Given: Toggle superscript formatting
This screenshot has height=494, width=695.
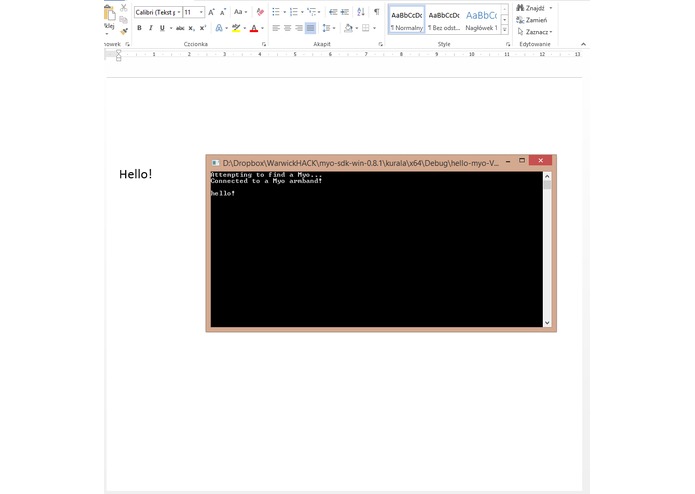Looking at the screenshot, I should 203,28.
